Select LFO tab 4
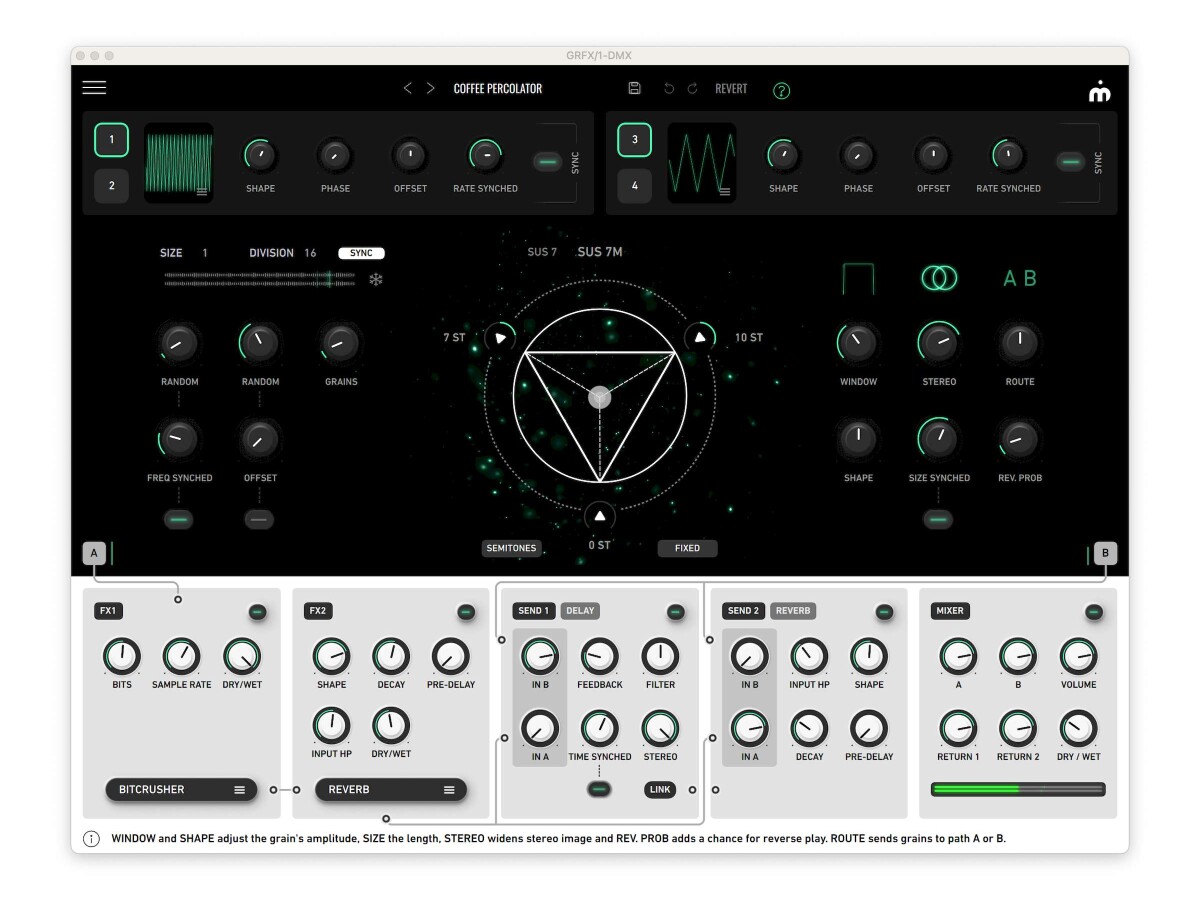 (x=634, y=186)
